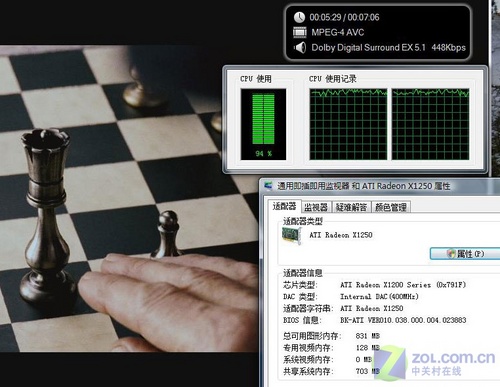Click the CPU 使用记录 label
Viewport: 500px width, 387px height.
click(x=333, y=79)
